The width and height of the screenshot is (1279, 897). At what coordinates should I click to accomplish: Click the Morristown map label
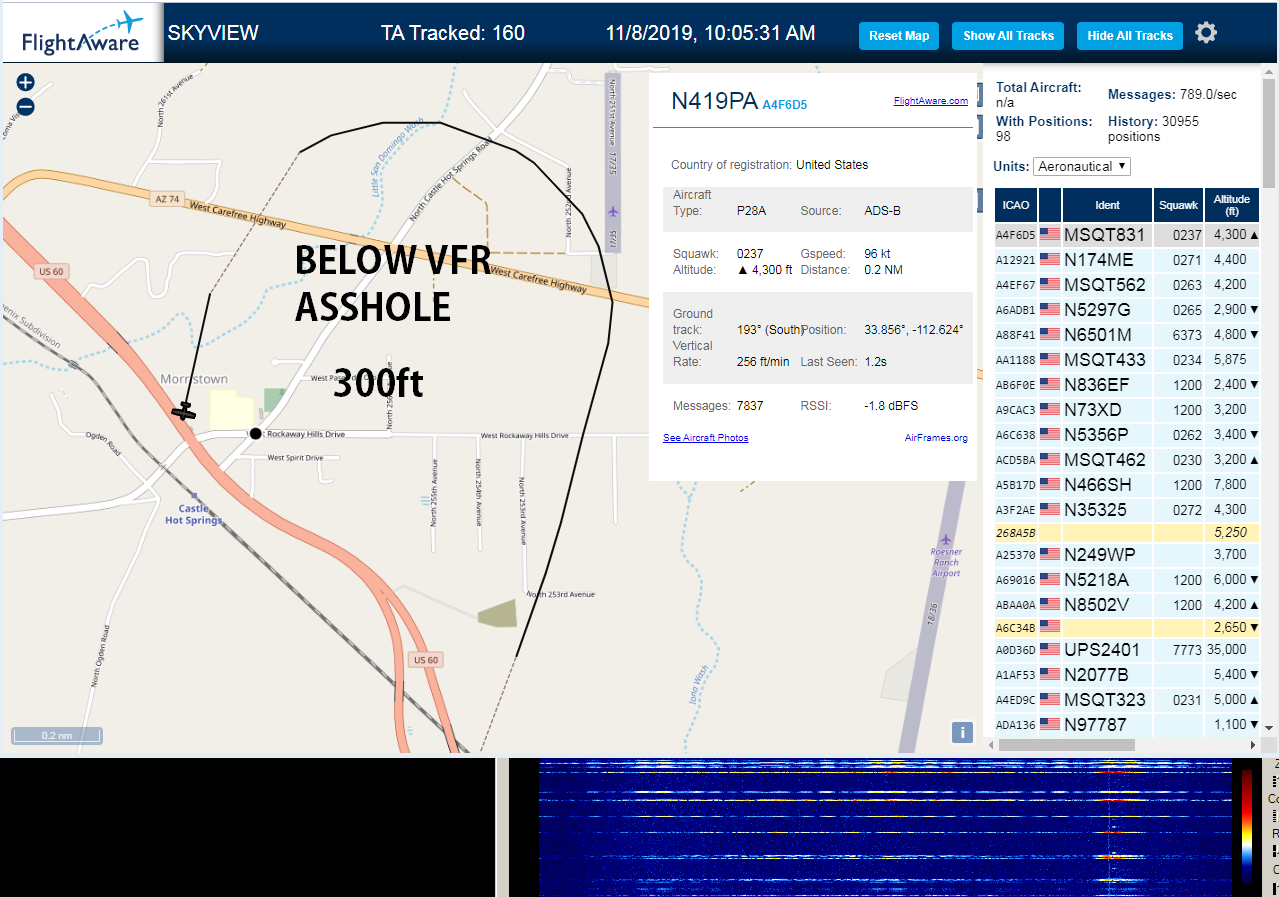click(x=194, y=379)
